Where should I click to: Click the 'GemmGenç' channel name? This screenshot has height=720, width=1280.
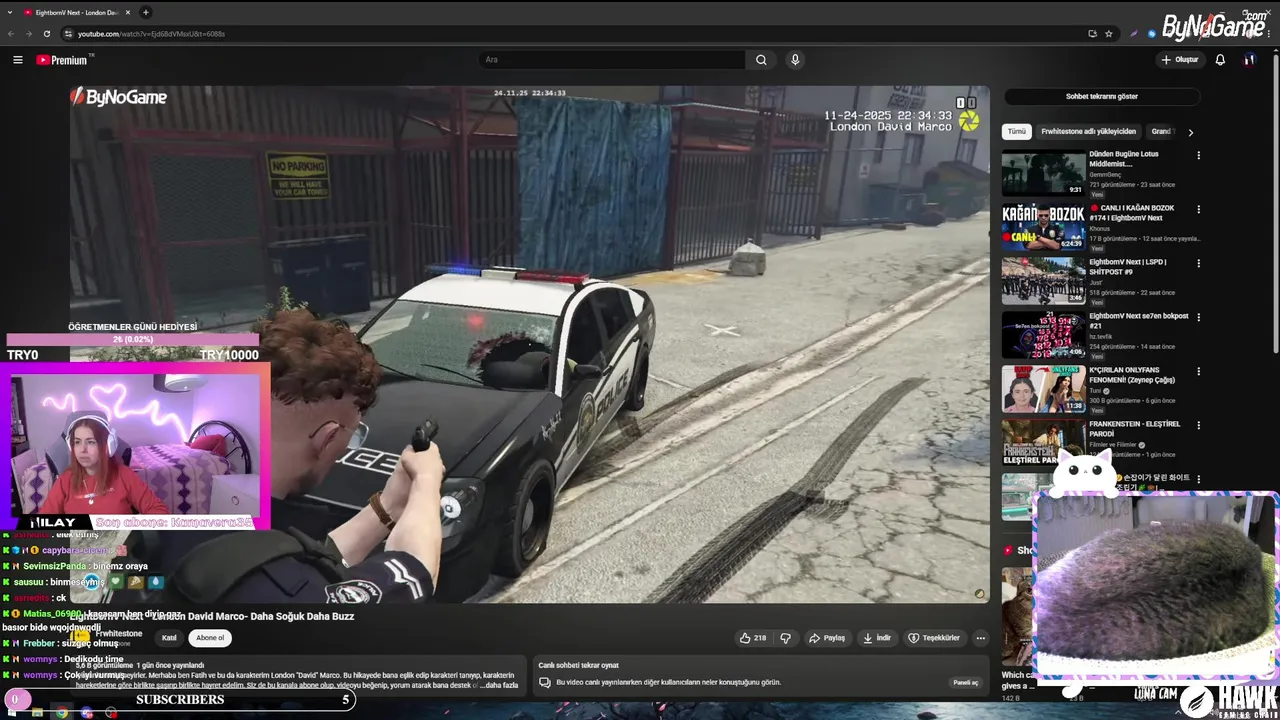pos(1106,174)
